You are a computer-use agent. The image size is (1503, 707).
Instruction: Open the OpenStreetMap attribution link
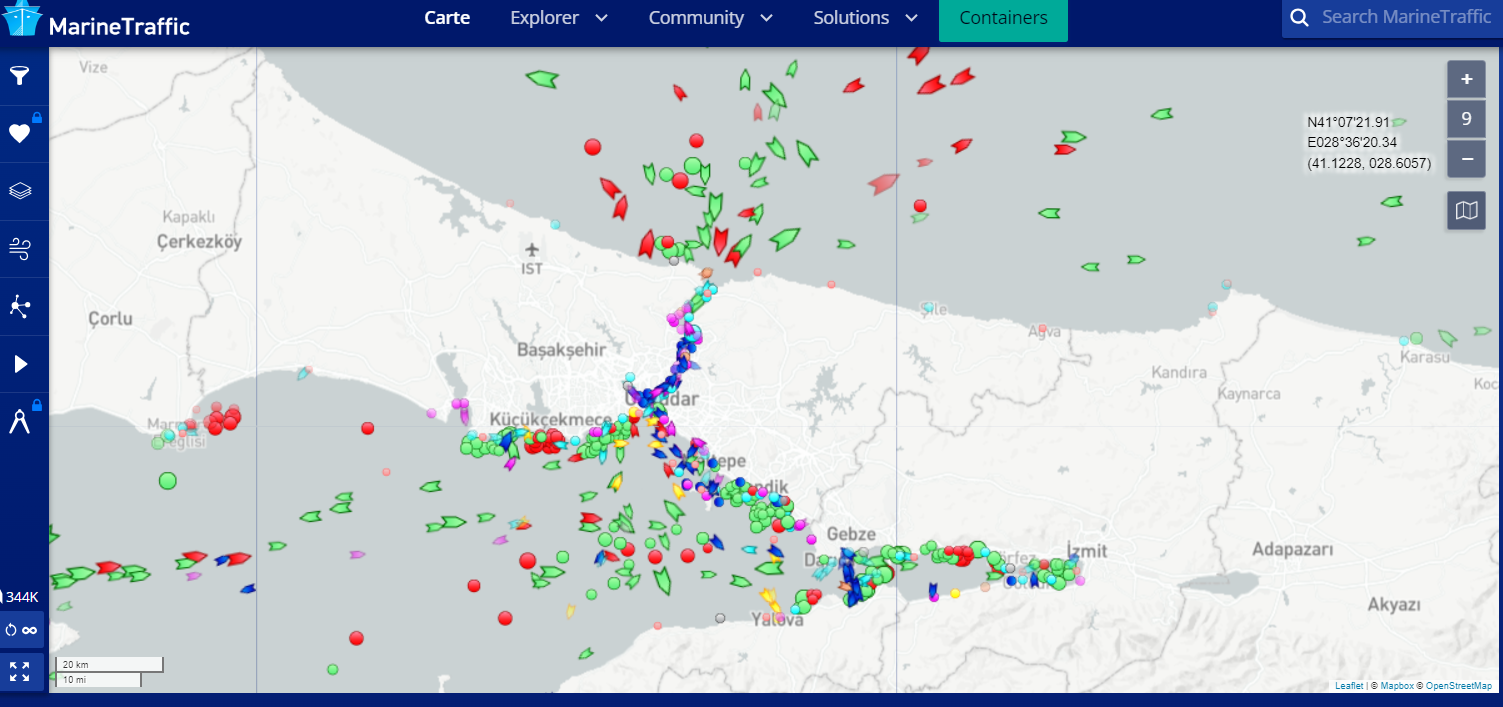[x=1458, y=686]
